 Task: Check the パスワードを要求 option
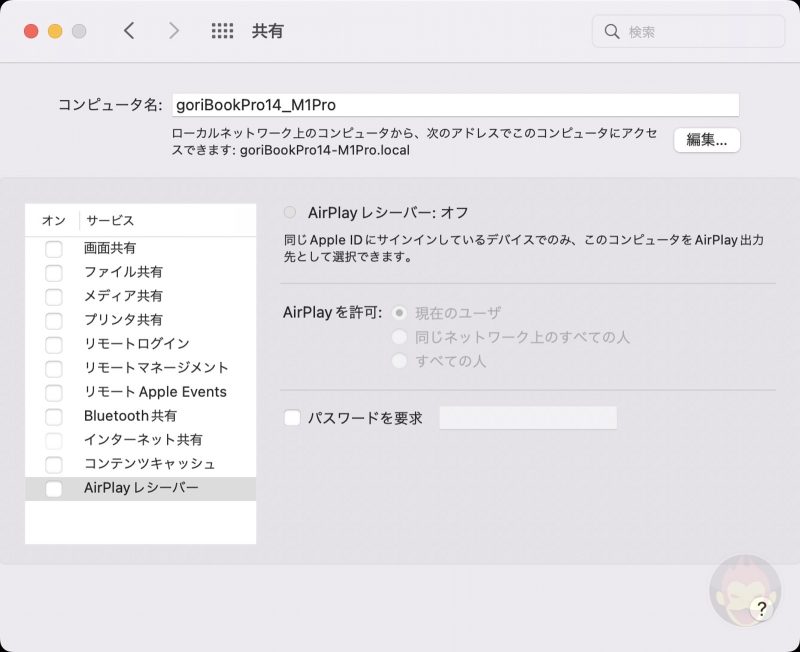coord(290,418)
